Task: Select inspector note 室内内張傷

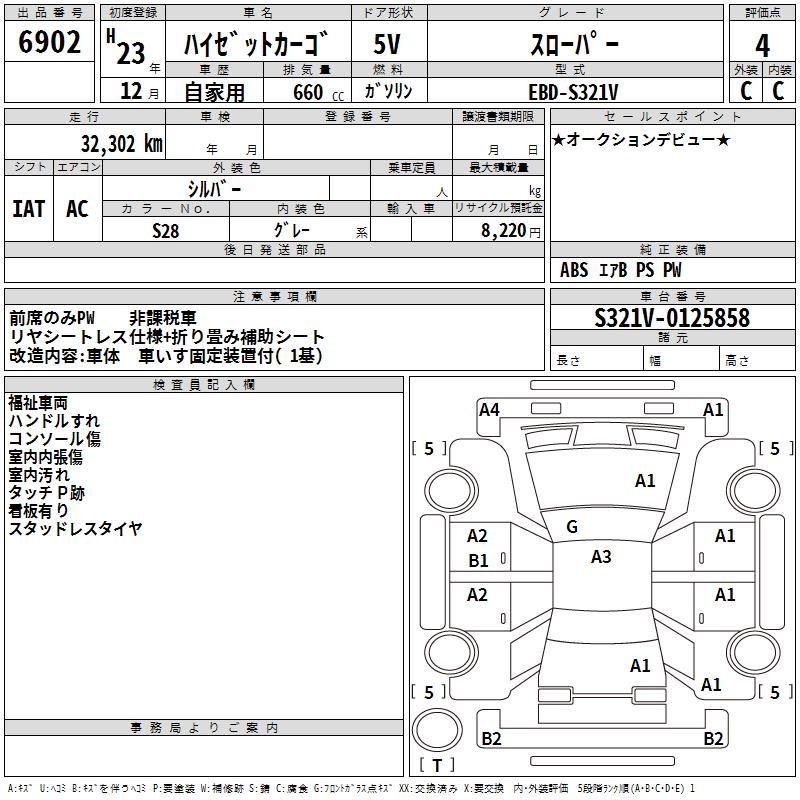Action: pos(45,457)
